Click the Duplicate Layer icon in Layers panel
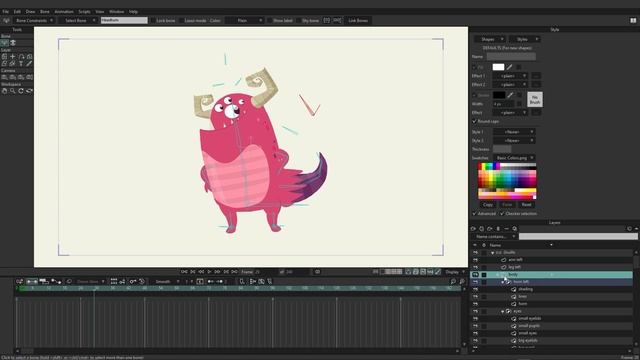 [482, 229]
